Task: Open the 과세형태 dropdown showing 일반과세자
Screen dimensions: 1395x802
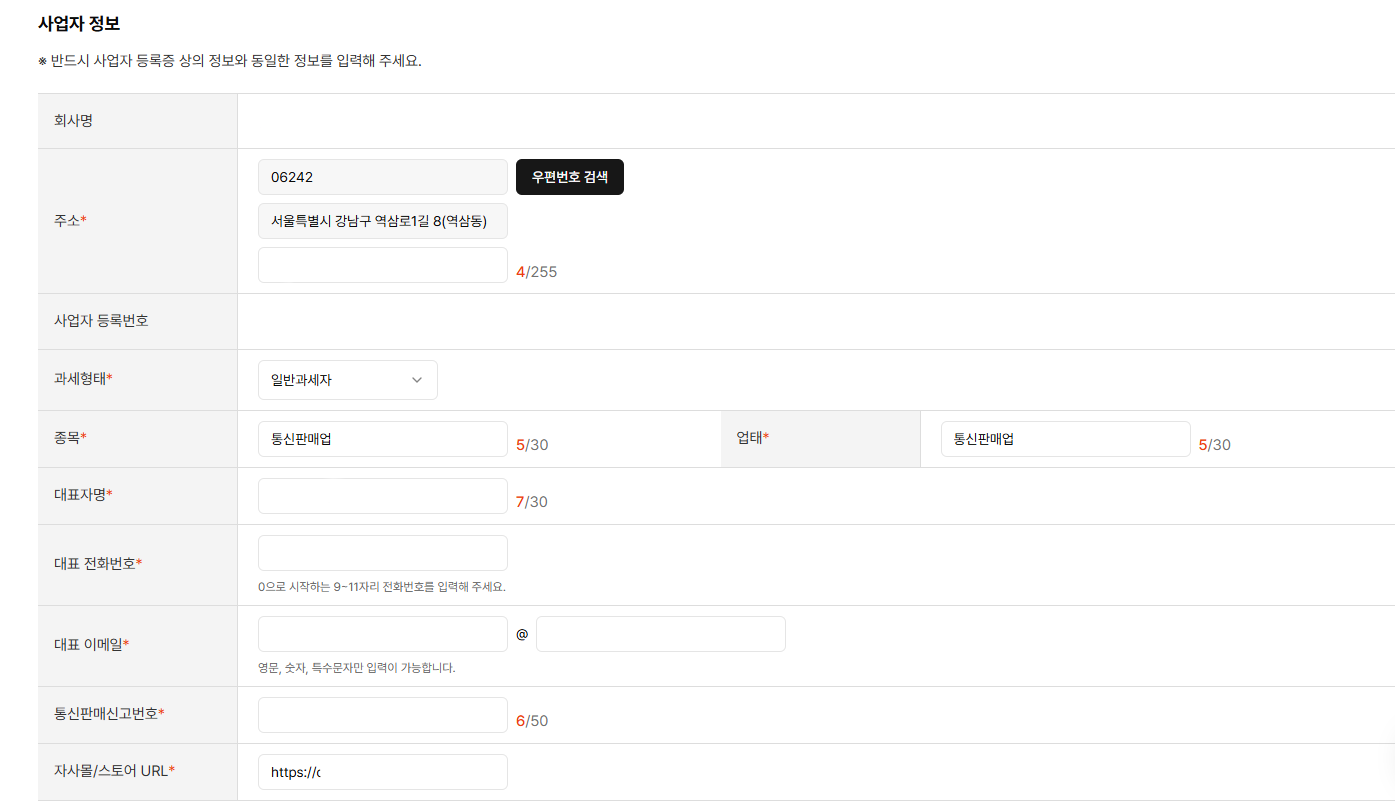Action: (347, 380)
